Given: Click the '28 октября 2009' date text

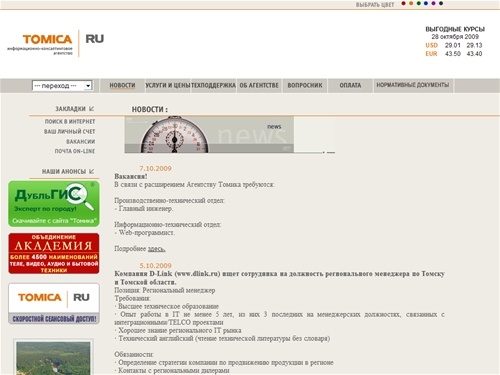Looking at the screenshot, I should point(455,37).
